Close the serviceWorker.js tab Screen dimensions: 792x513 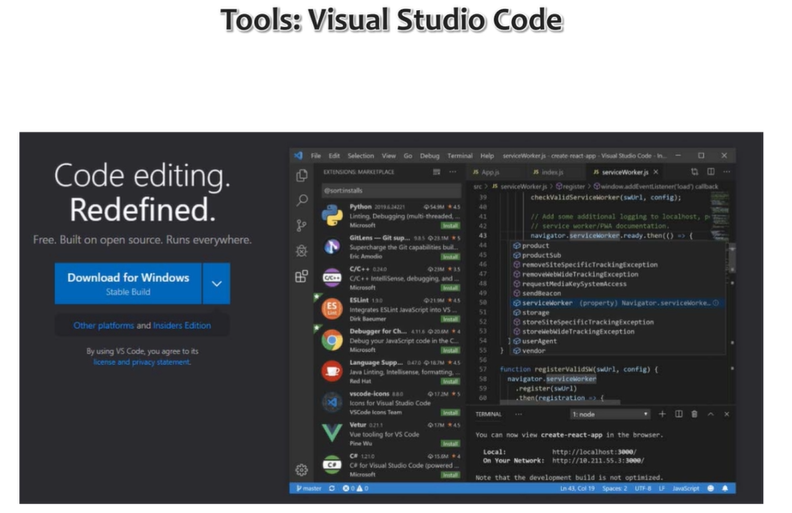(x=656, y=172)
